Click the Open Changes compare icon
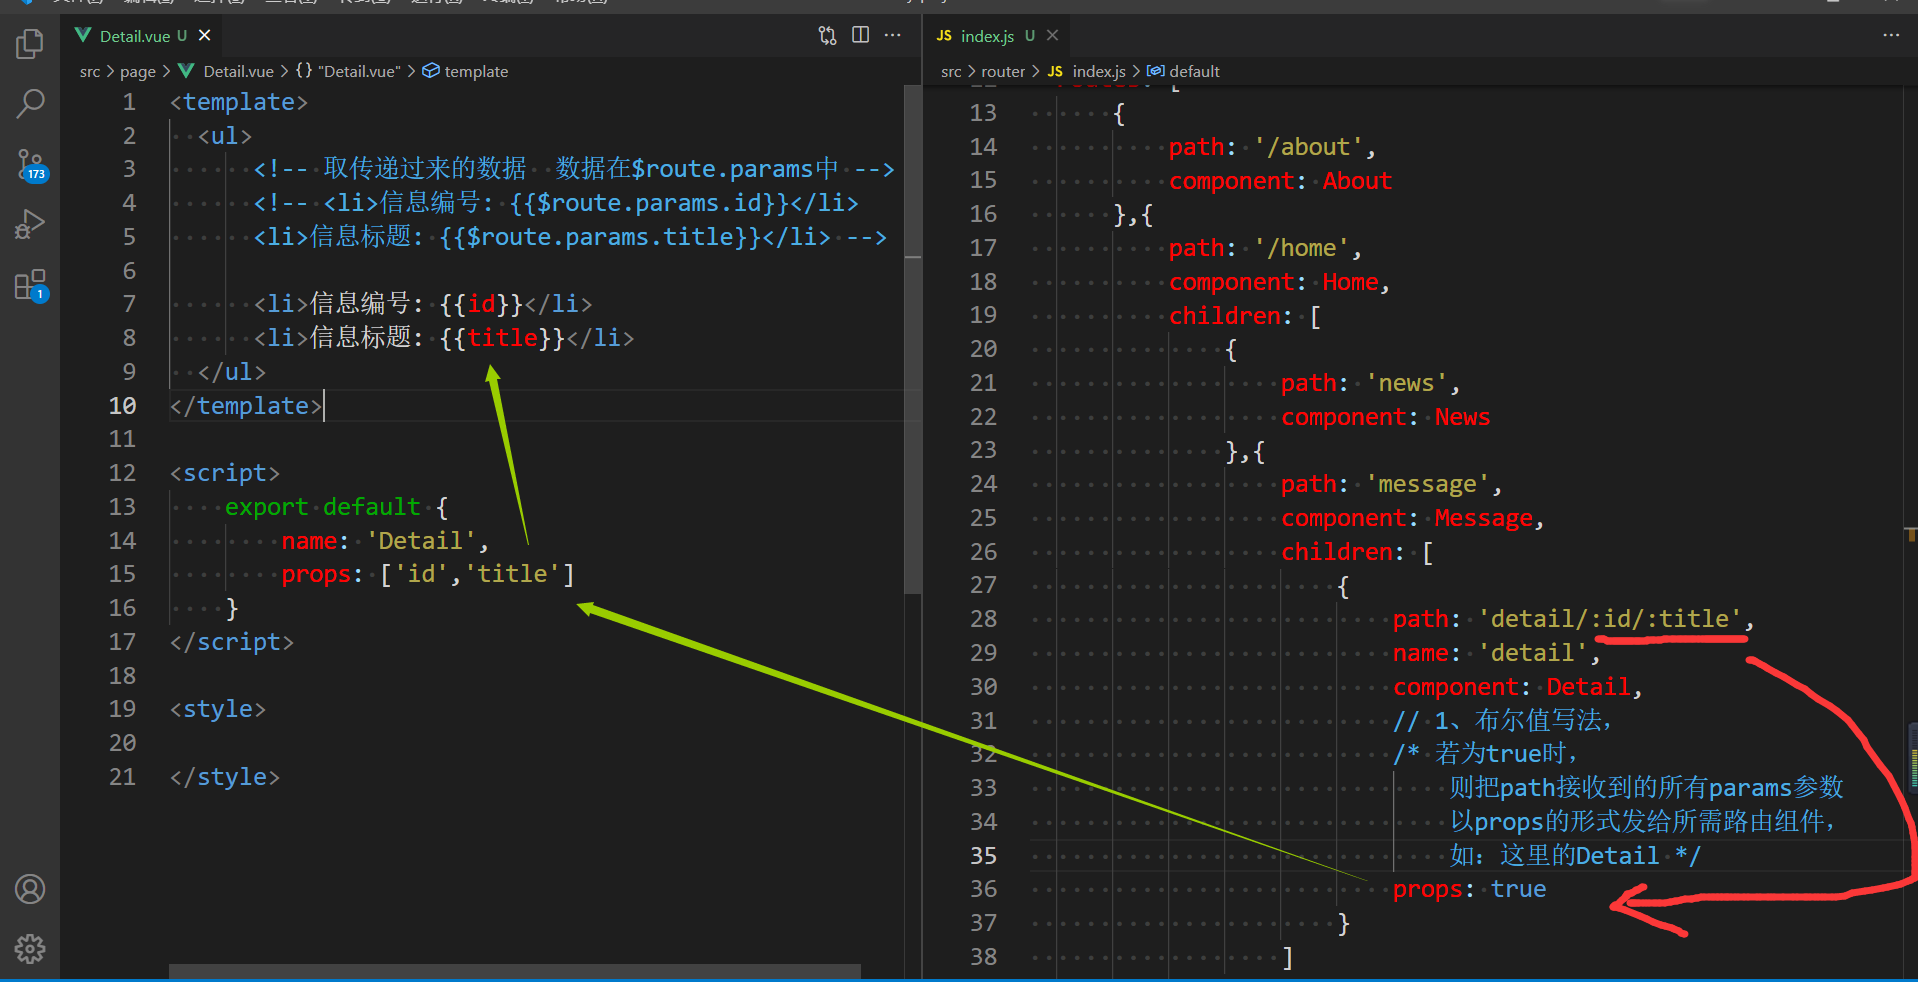Image resolution: width=1918 pixels, height=982 pixels. [x=827, y=35]
